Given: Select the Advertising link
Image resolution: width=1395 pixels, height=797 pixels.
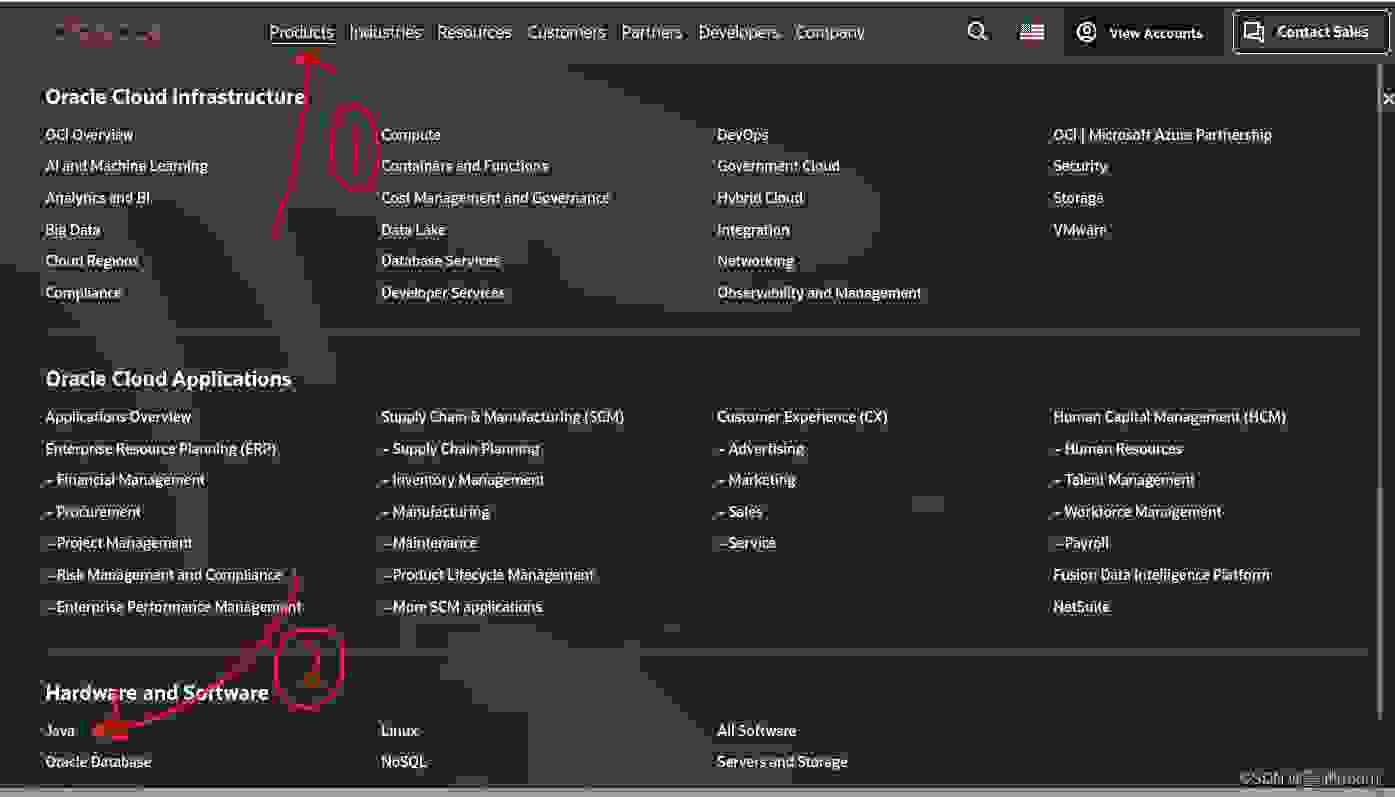Looking at the screenshot, I should pos(760,449).
